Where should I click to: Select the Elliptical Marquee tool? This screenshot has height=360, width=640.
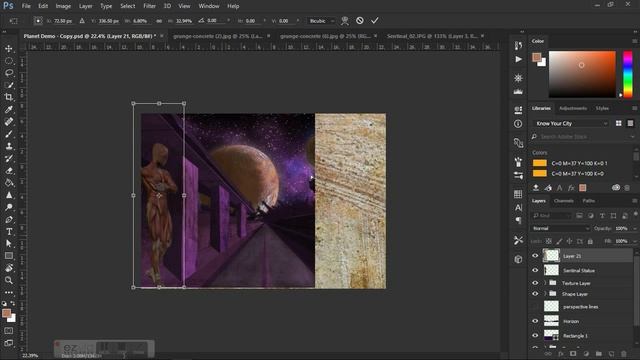pyautogui.click(x=9, y=61)
